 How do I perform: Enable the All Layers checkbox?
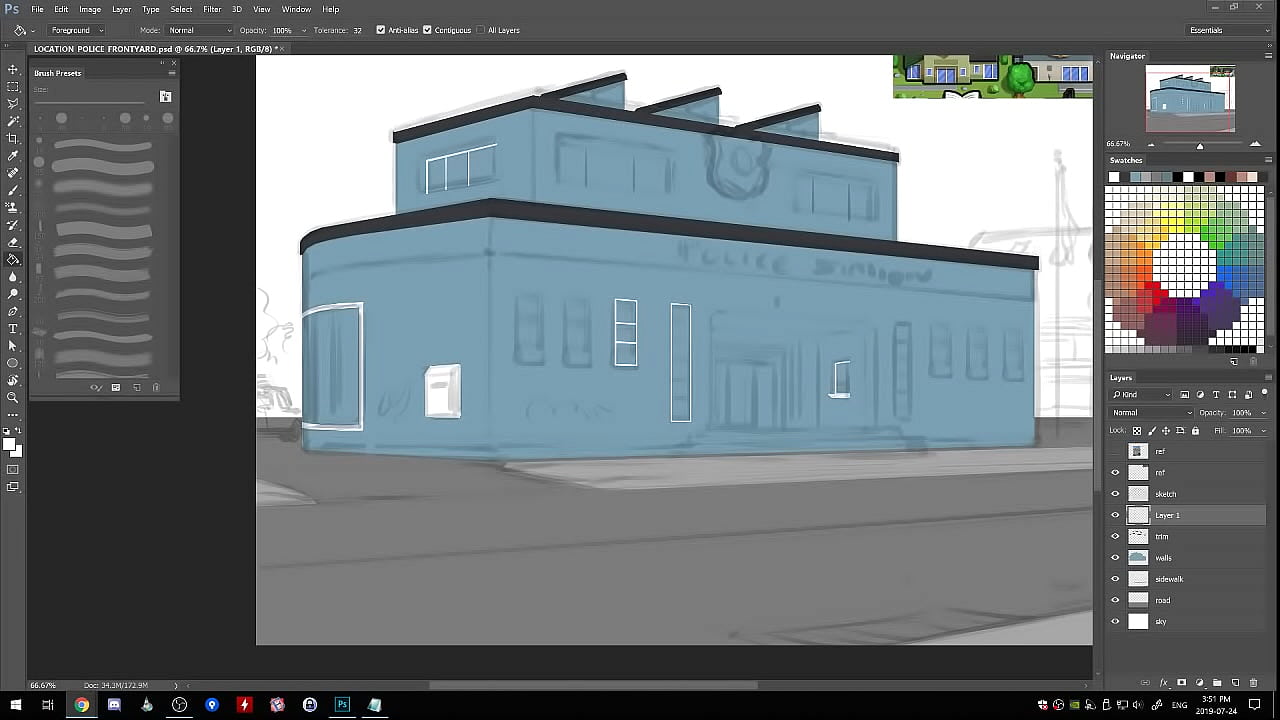point(480,30)
